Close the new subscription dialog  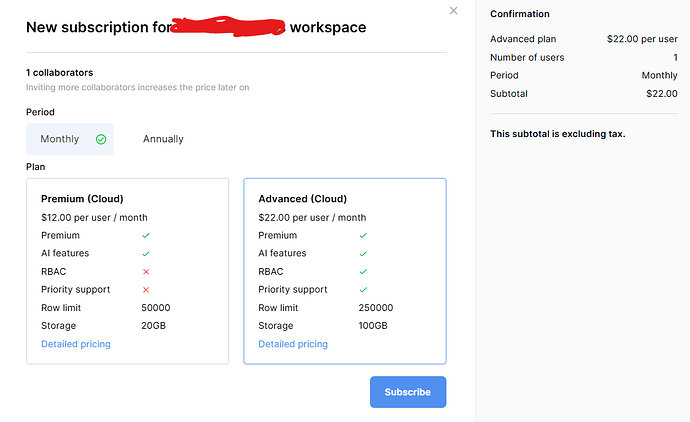click(x=453, y=11)
